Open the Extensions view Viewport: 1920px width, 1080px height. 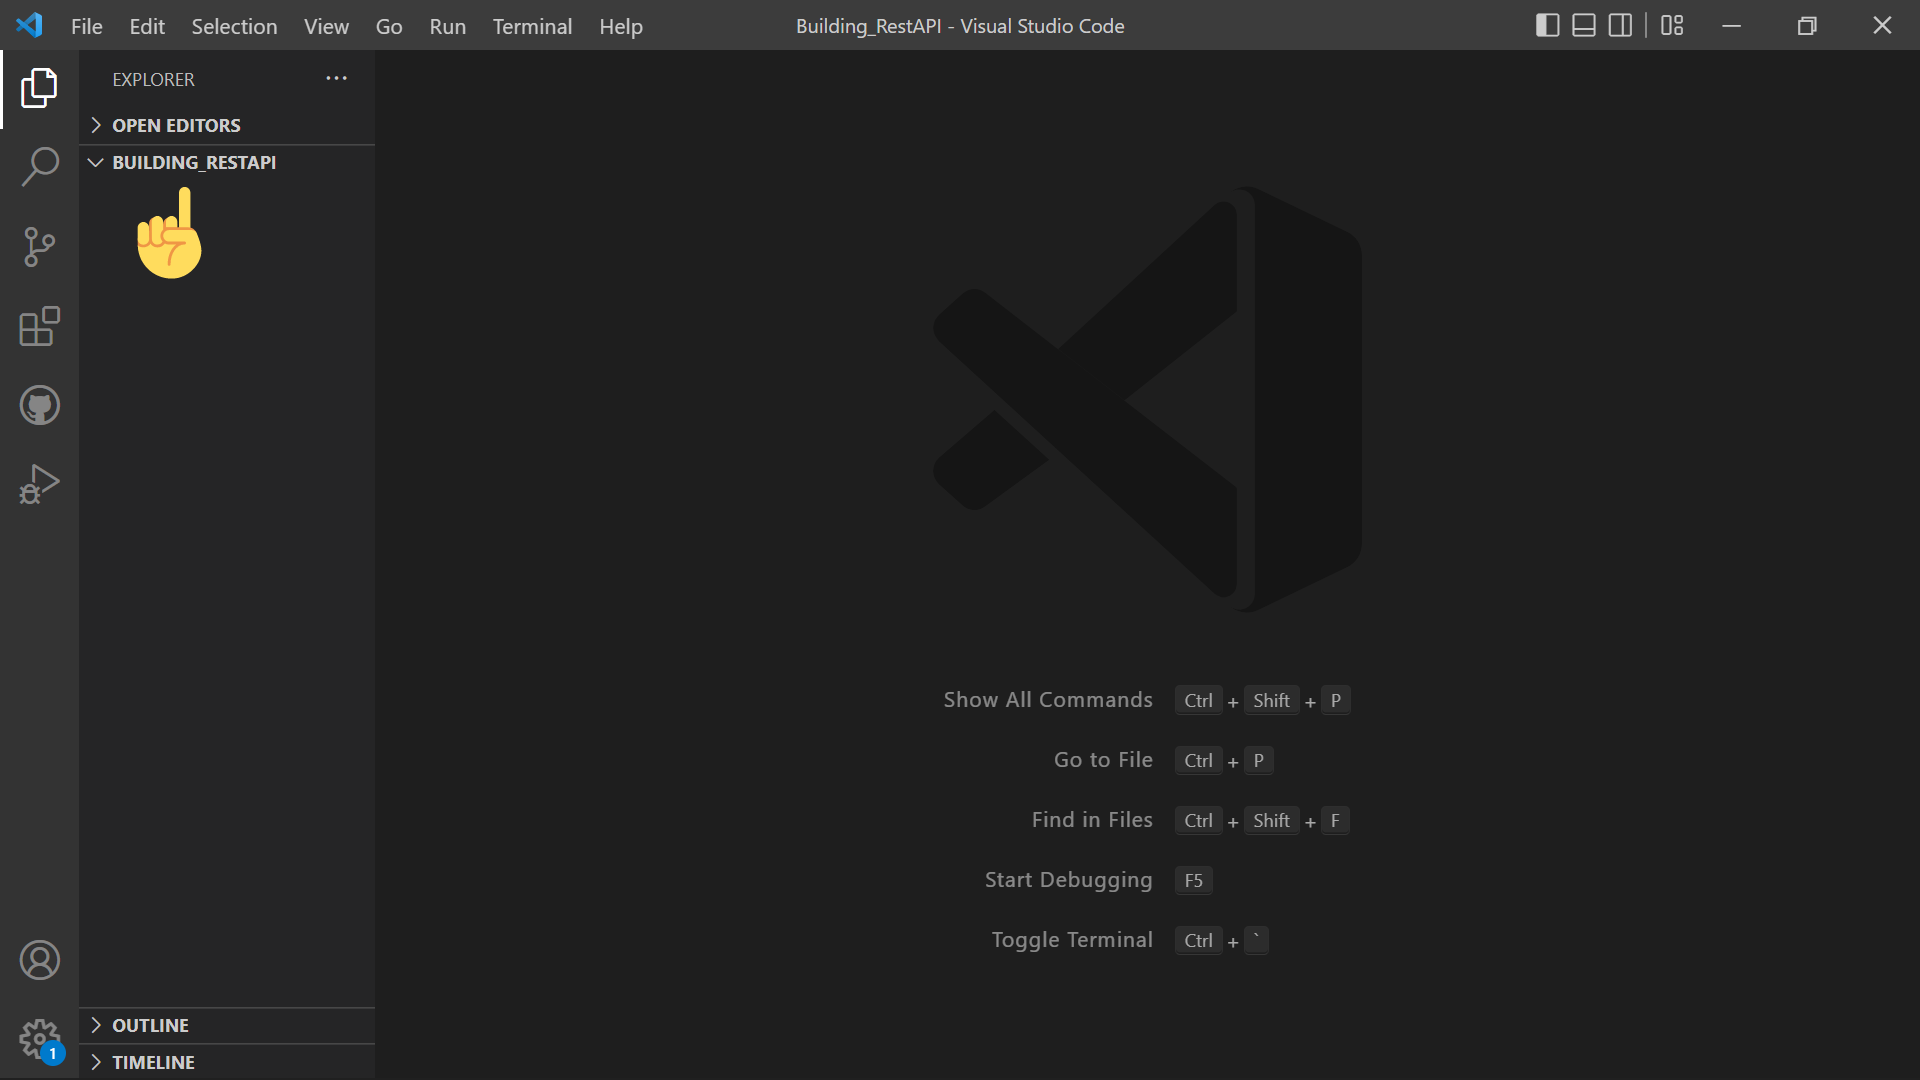[39, 327]
